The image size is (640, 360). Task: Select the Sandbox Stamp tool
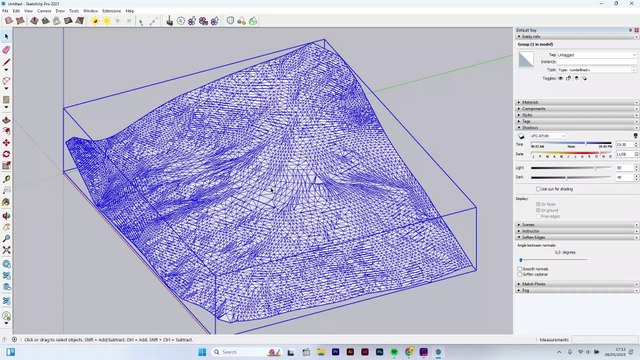(x=45, y=20)
